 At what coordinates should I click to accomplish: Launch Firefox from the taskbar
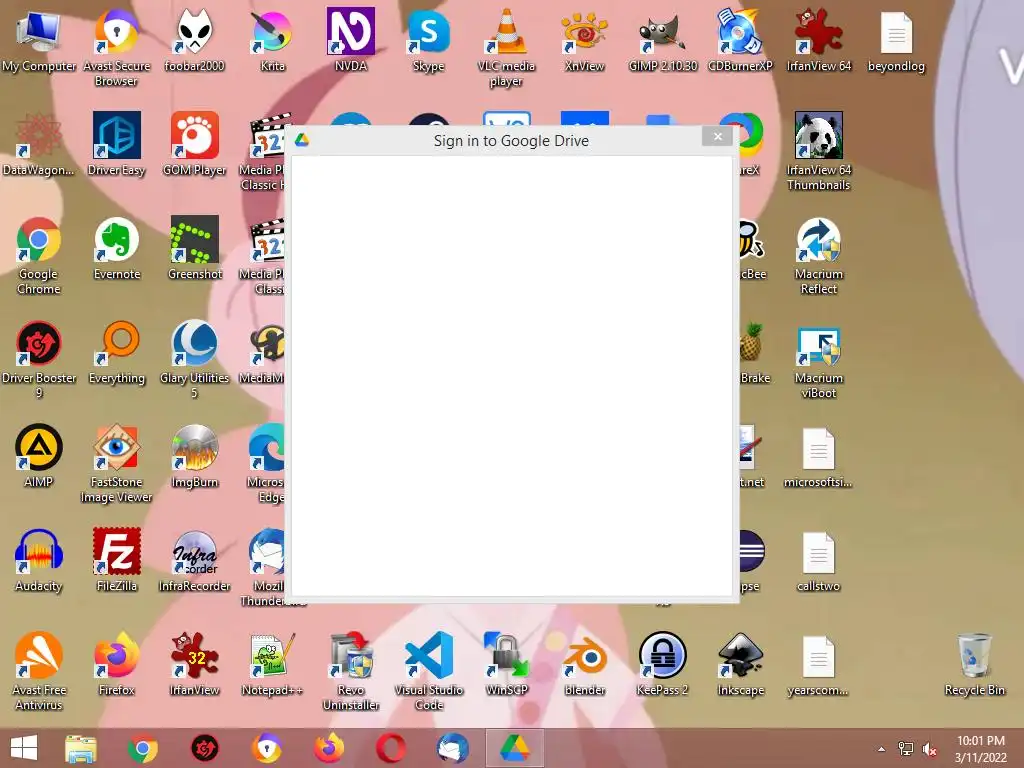click(328, 748)
